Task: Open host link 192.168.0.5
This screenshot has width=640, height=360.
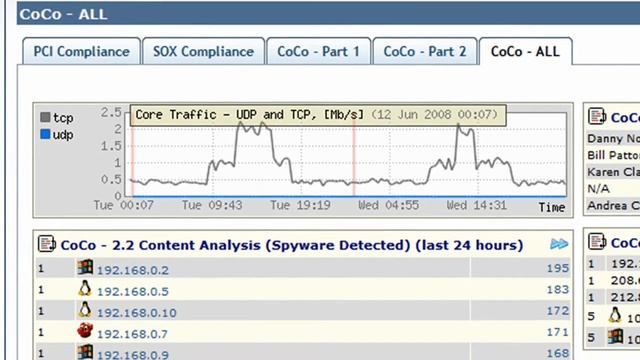Action: click(x=133, y=291)
